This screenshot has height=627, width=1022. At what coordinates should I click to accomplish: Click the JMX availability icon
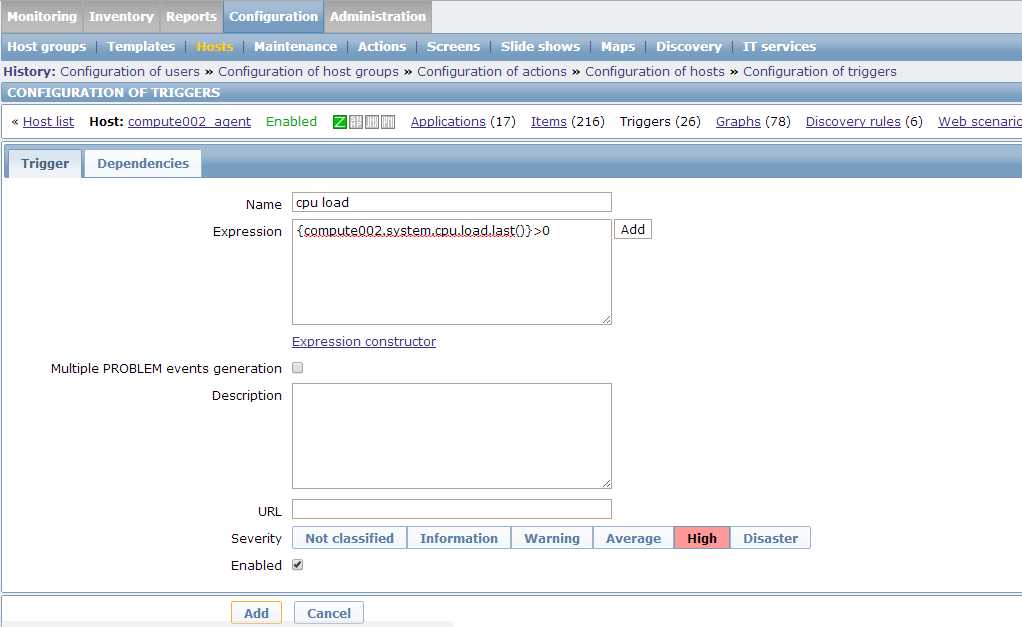coord(372,122)
